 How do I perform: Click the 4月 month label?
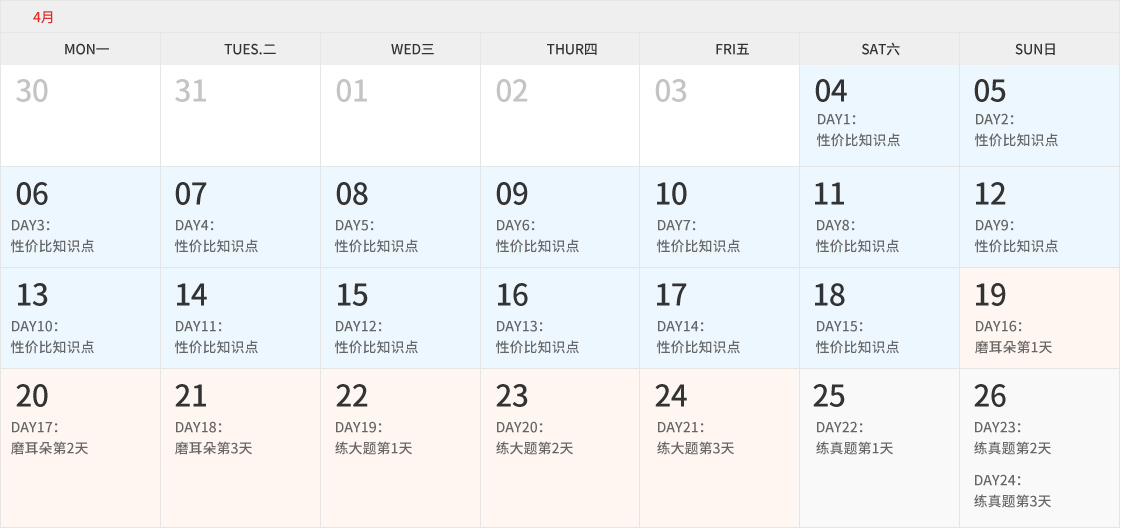43,17
